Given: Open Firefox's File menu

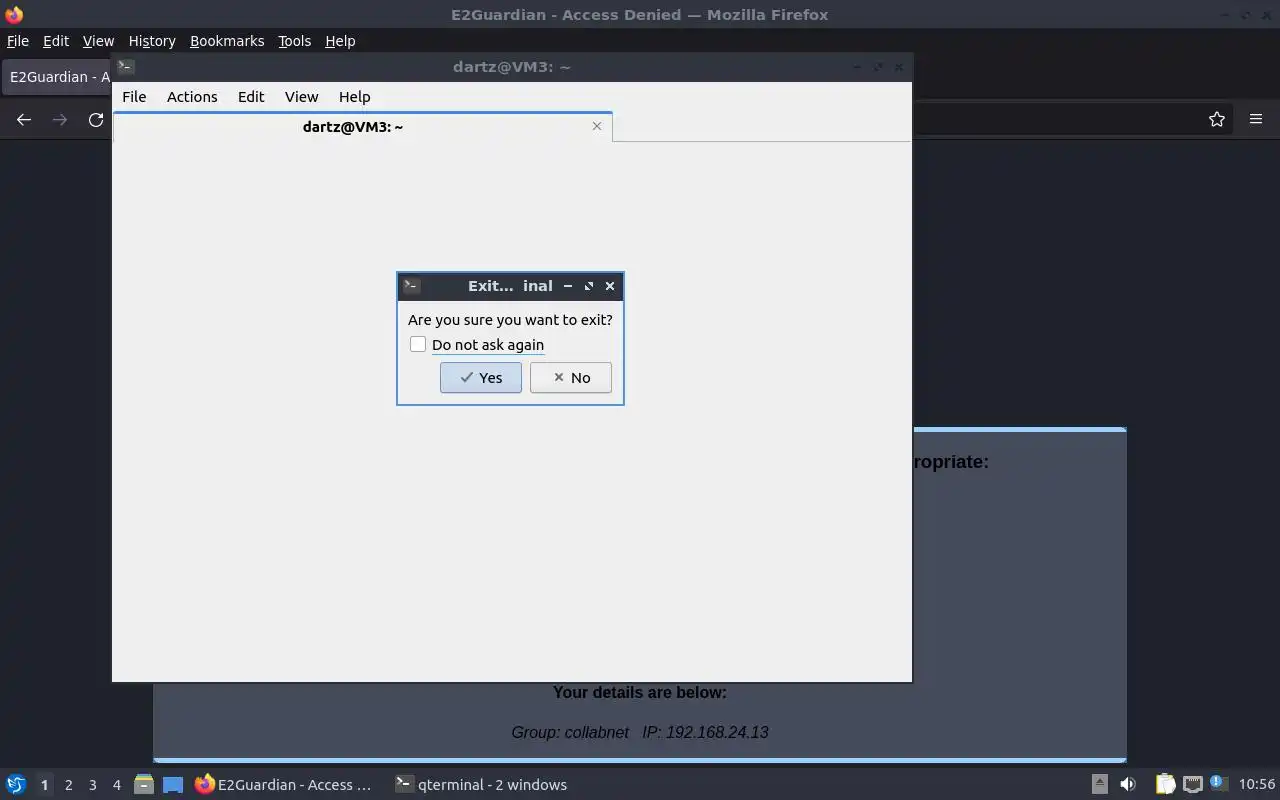Looking at the screenshot, I should (x=18, y=41).
